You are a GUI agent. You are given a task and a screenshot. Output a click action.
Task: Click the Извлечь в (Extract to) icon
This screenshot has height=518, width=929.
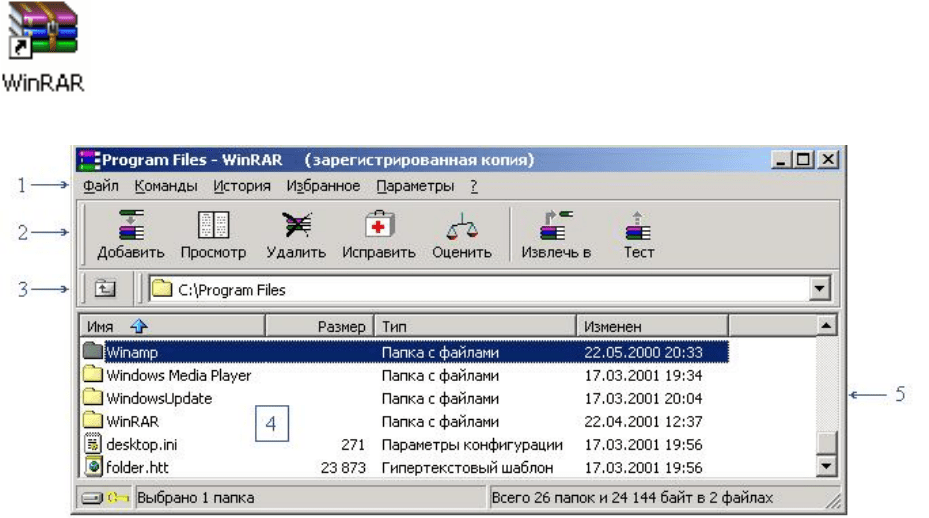[x=556, y=225]
